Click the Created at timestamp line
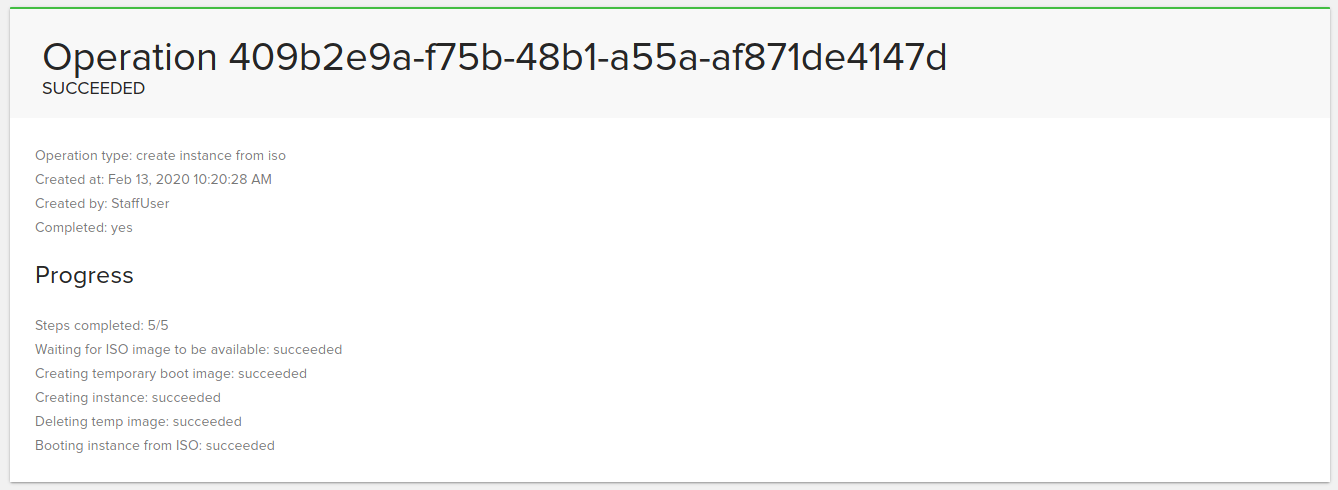Image resolution: width=1338 pixels, height=490 pixels. coord(153,180)
